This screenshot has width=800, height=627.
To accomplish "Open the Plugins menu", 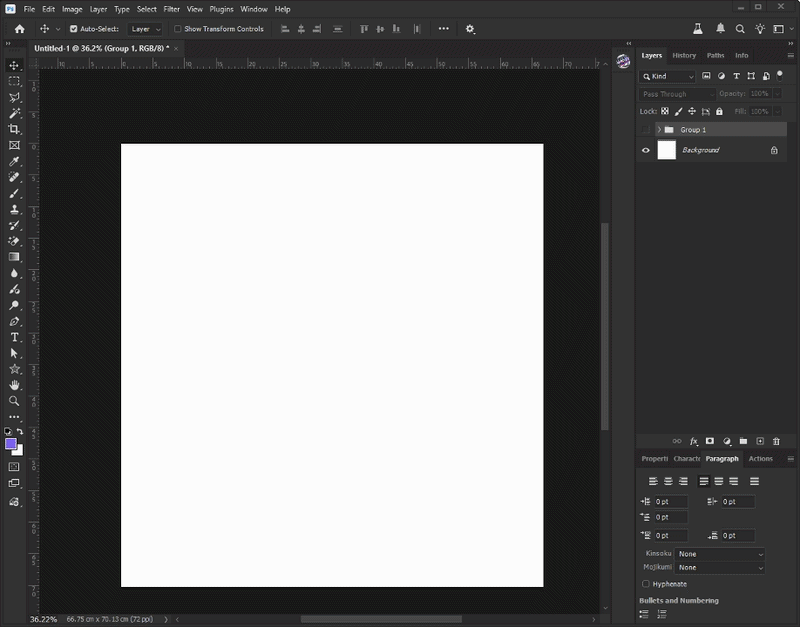I will coord(221,9).
